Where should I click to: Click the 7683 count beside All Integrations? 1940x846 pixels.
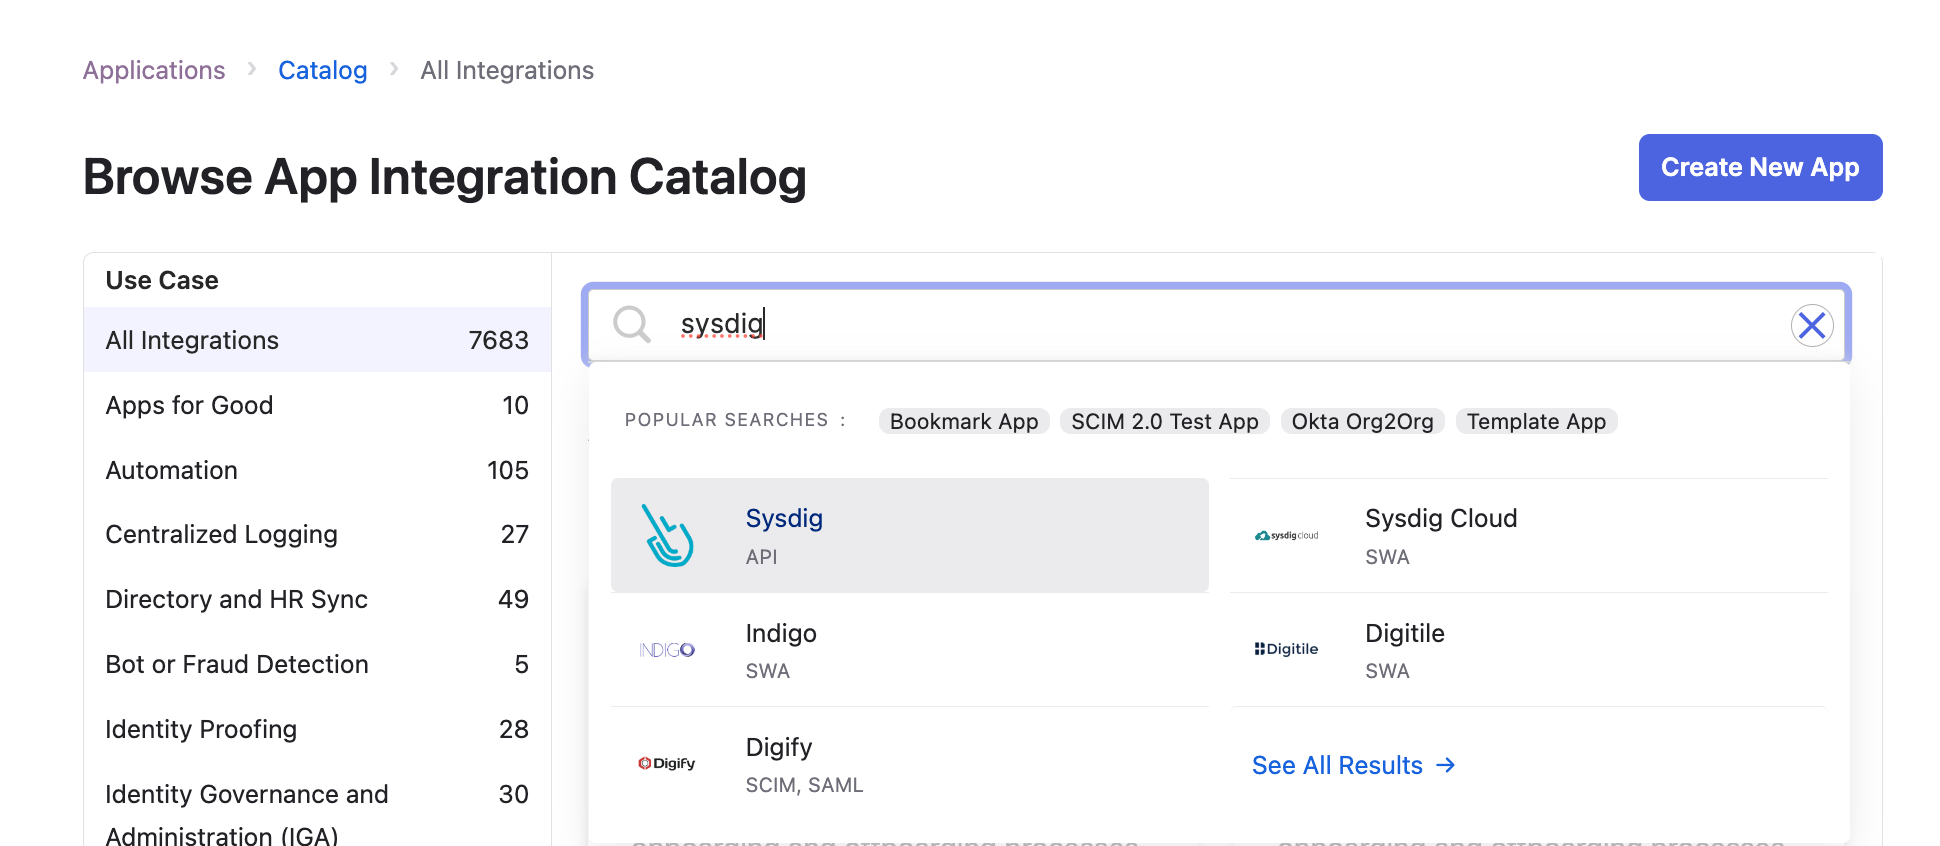coord(498,340)
